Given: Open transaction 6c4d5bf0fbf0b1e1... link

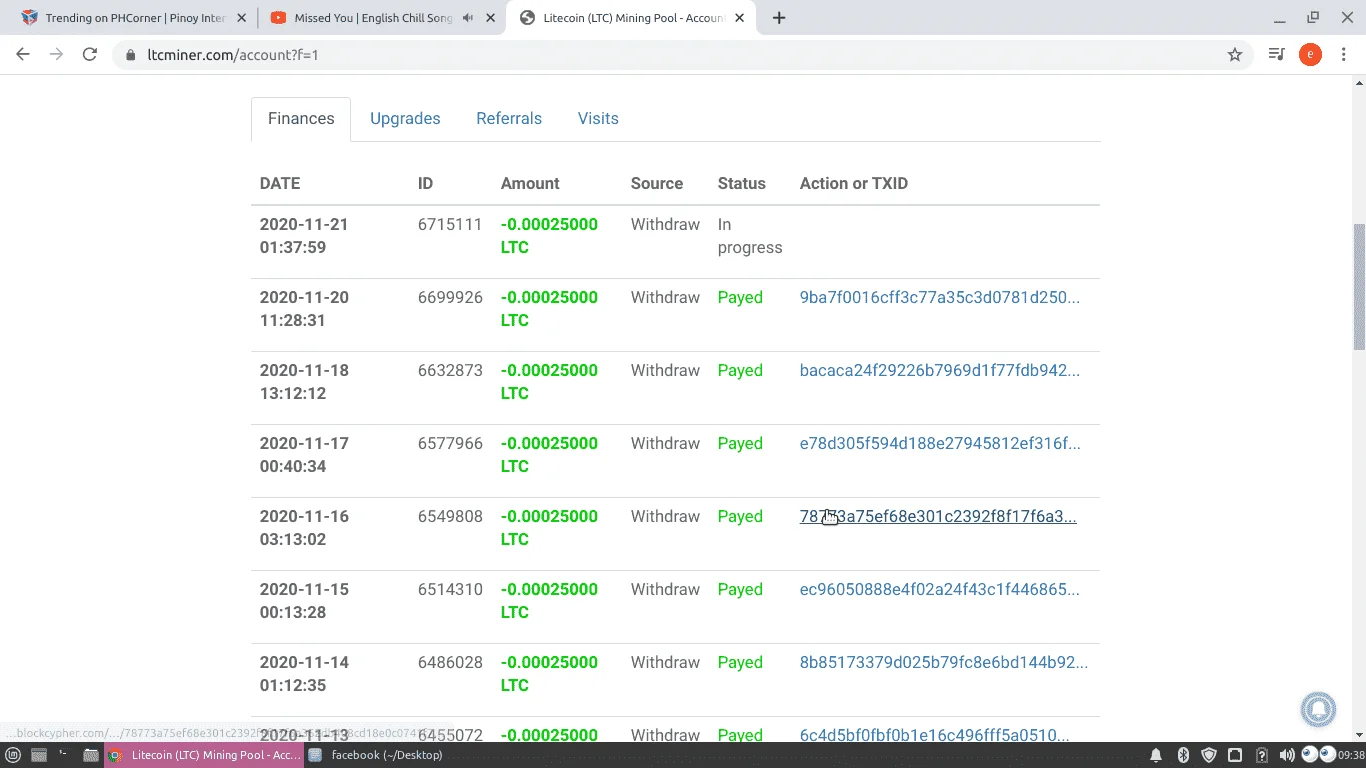Looking at the screenshot, I should (935, 735).
